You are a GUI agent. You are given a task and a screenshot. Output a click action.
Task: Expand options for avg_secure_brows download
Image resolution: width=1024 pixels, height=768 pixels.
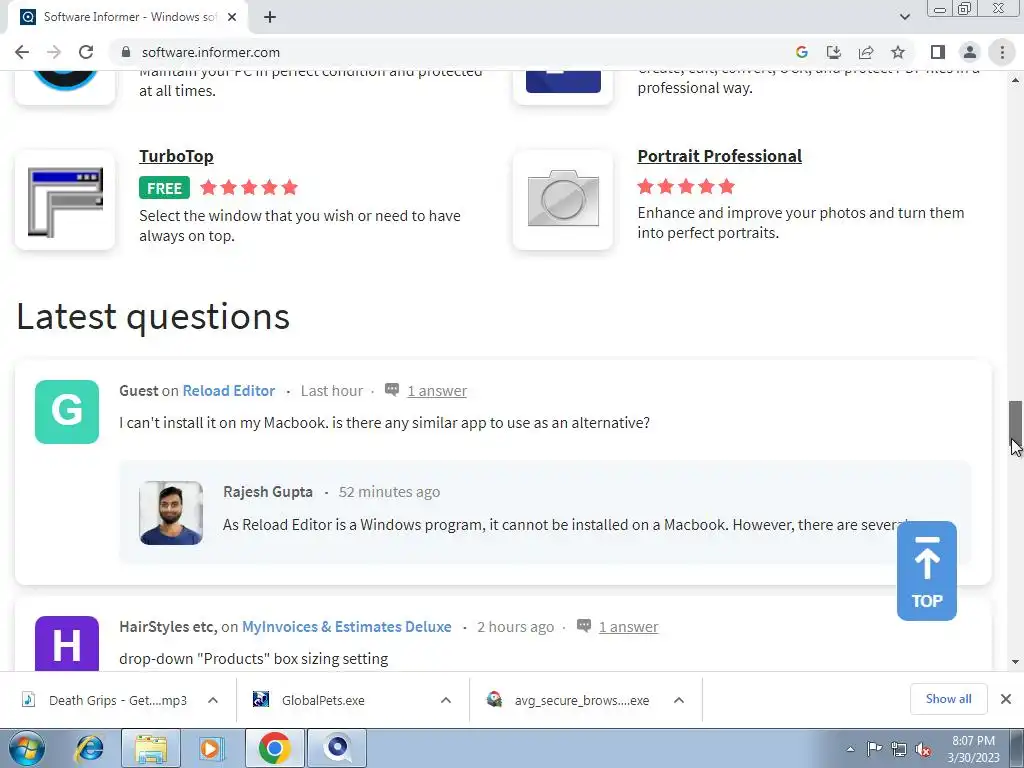(x=679, y=700)
